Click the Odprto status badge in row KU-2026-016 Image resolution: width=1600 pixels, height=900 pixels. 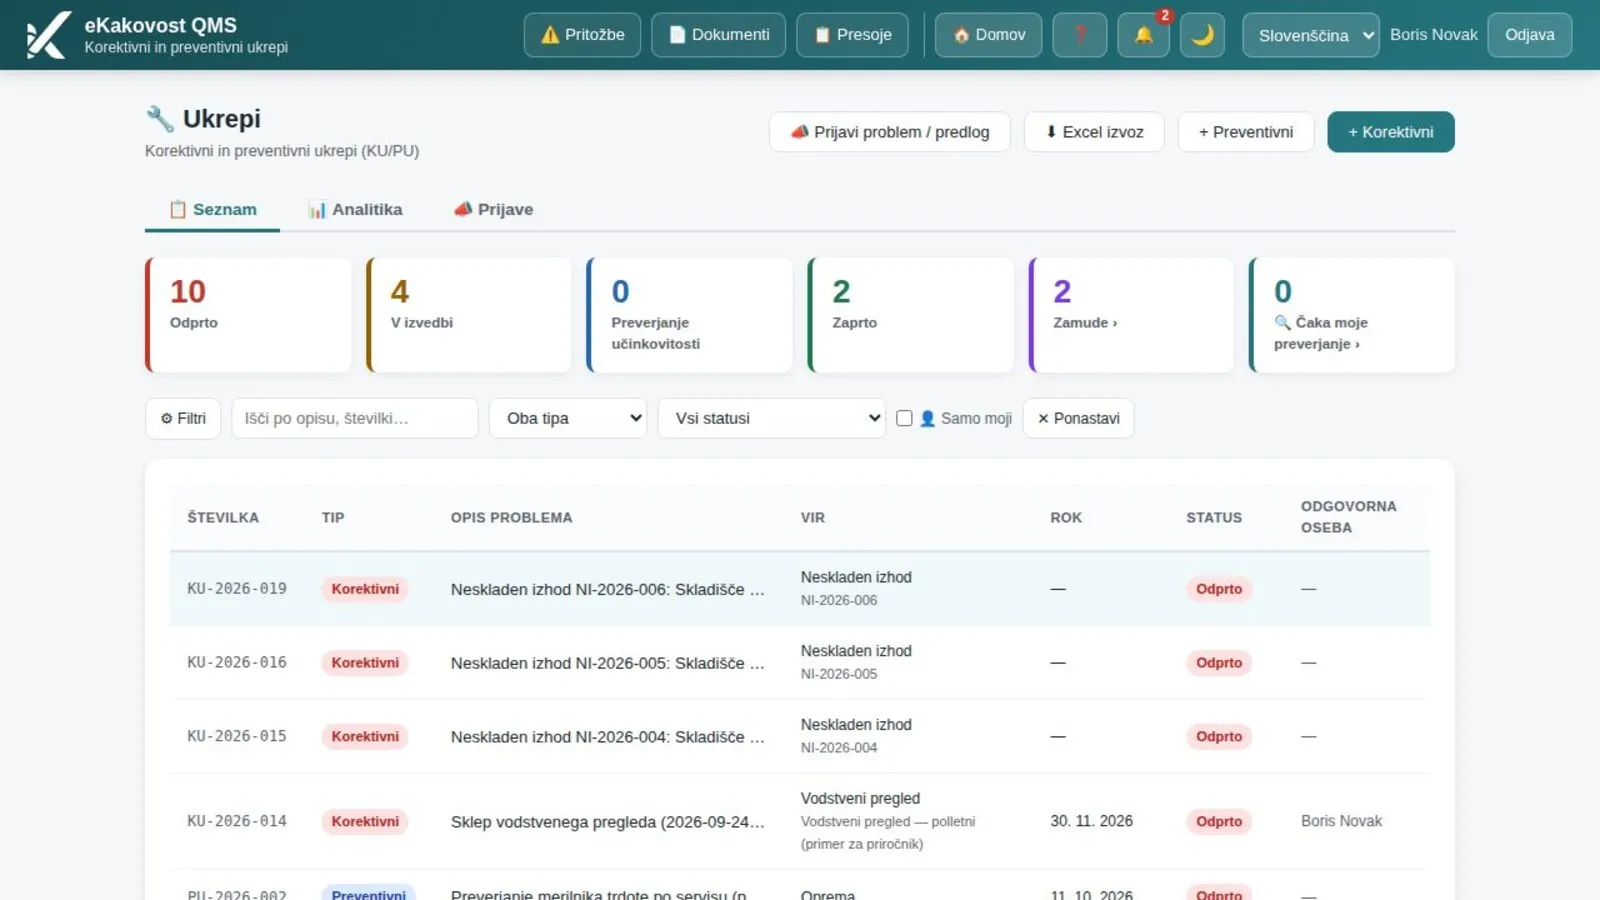point(1219,662)
